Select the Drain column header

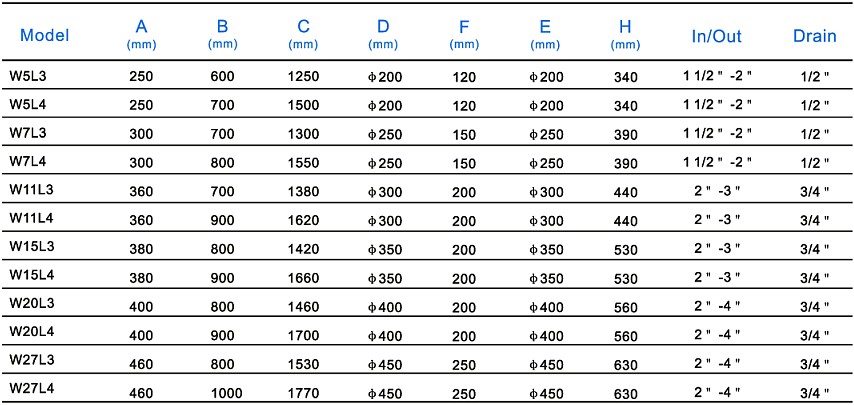814,36
